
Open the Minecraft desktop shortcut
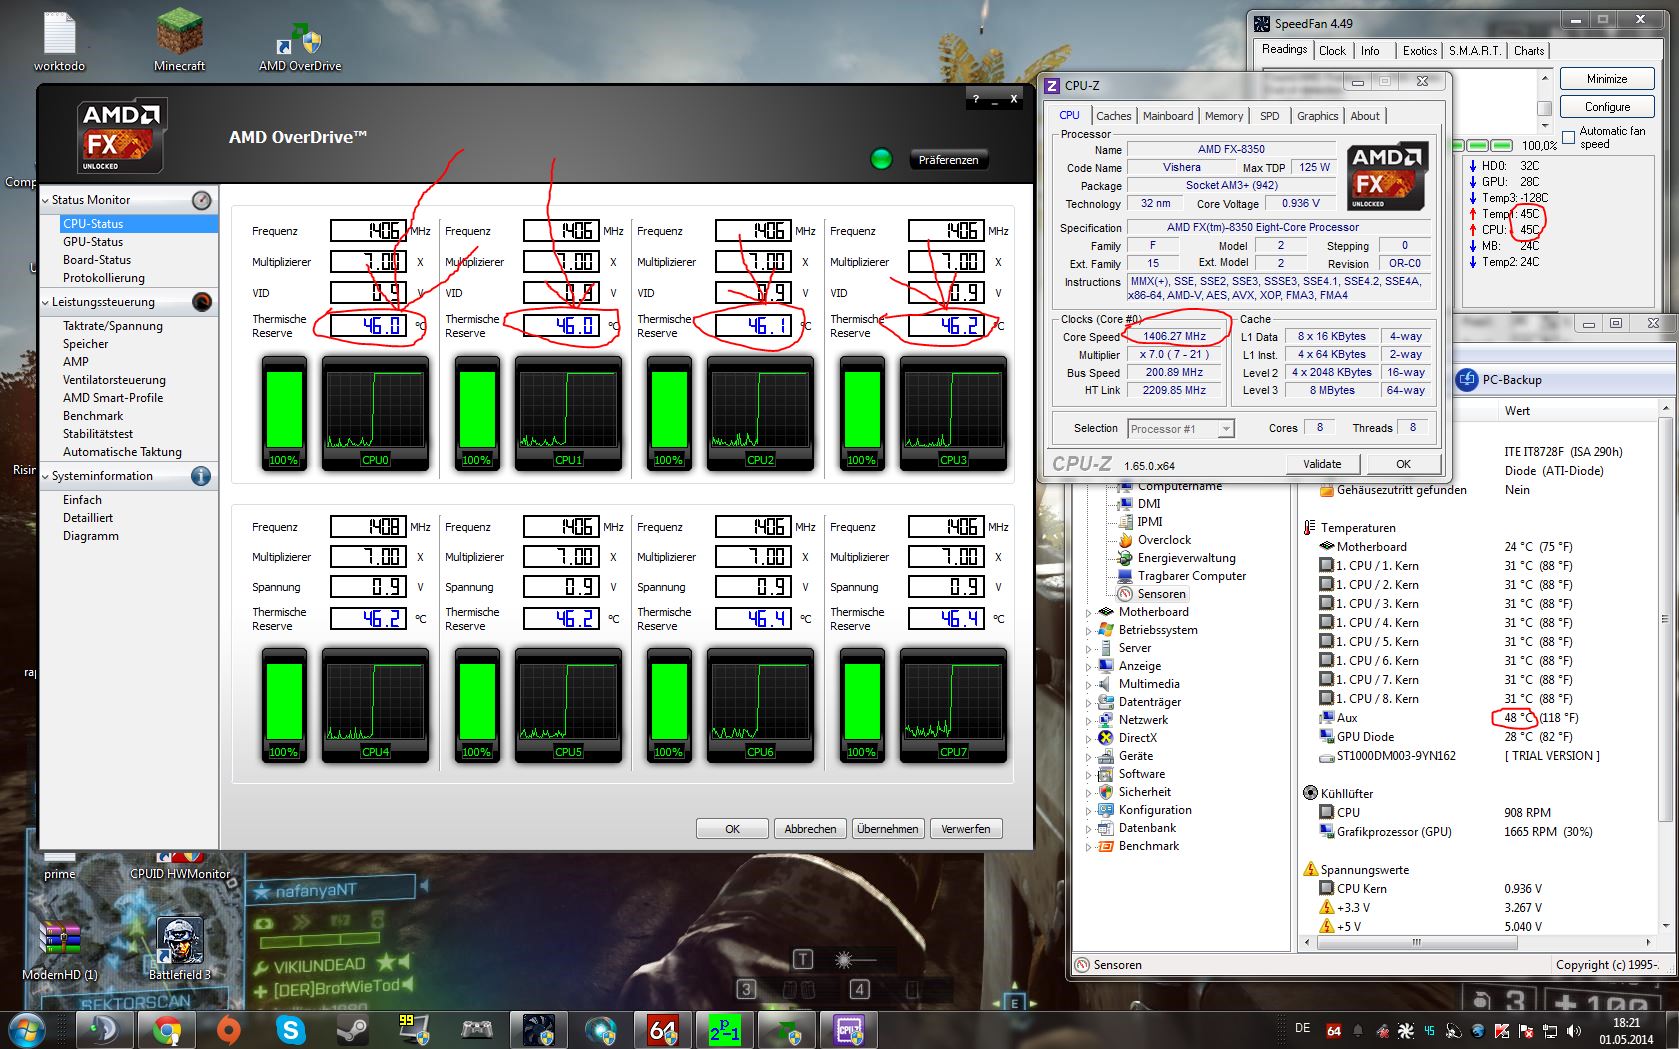point(180,40)
